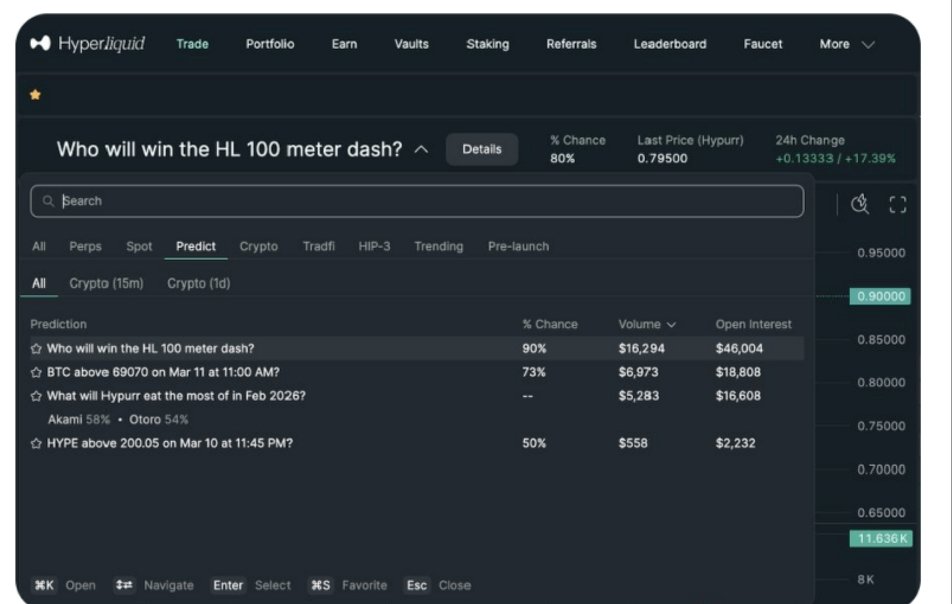952x604 pixels.
Task: Open the Referrals page
Action: (x=571, y=44)
